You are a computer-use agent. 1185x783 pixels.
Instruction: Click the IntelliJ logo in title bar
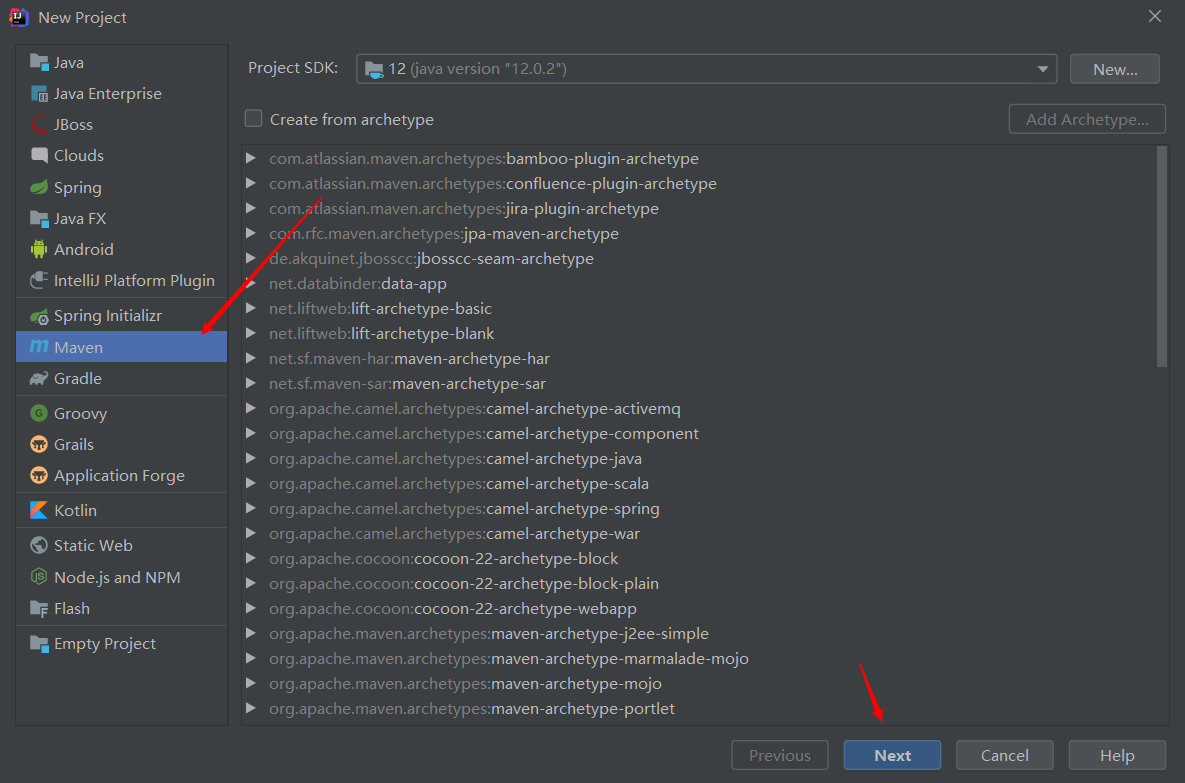point(19,17)
